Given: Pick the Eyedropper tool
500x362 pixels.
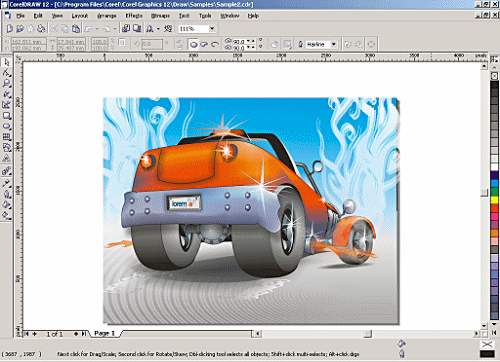Looking at the screenshot, I should pos(7,183).
